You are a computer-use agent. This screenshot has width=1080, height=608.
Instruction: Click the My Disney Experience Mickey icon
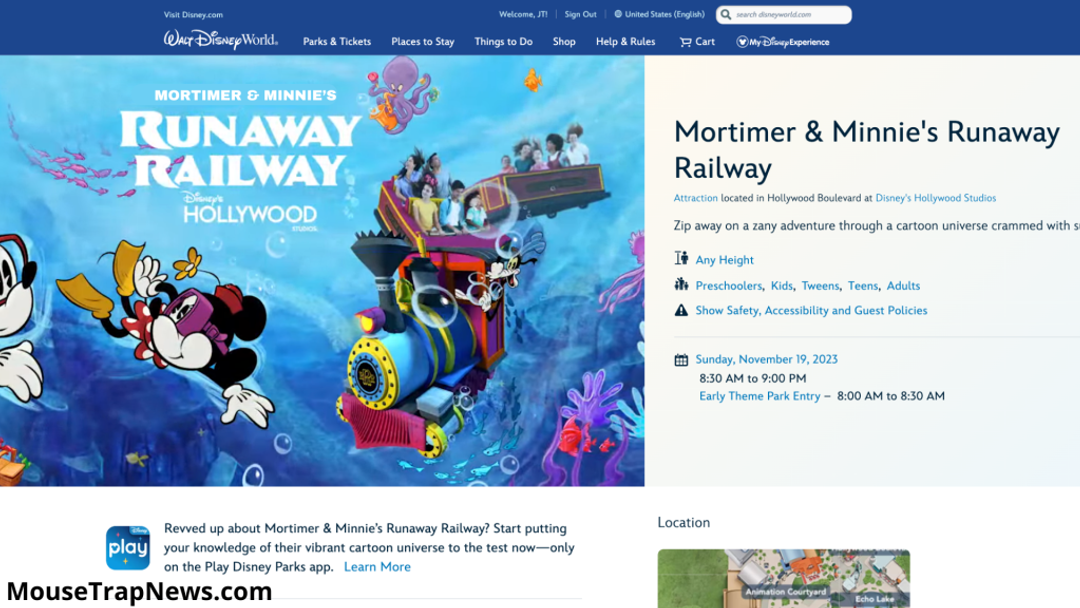[742, 42]
